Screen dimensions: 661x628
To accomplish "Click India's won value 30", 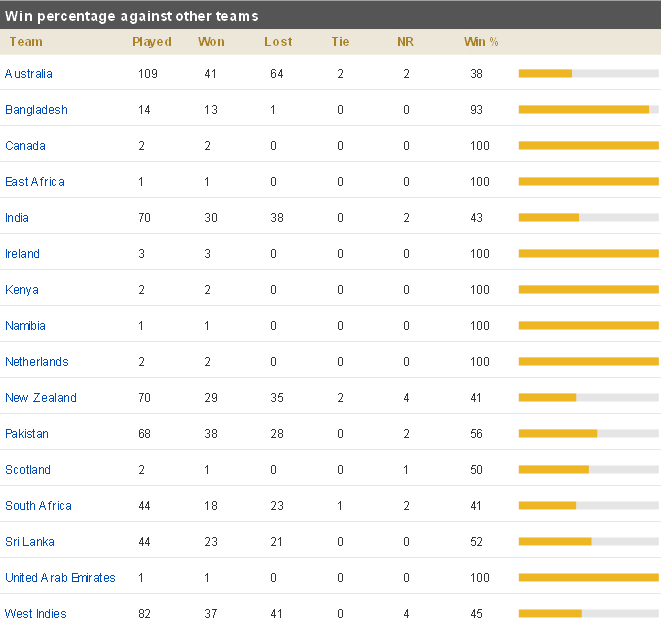I will [x=211, y=217].
